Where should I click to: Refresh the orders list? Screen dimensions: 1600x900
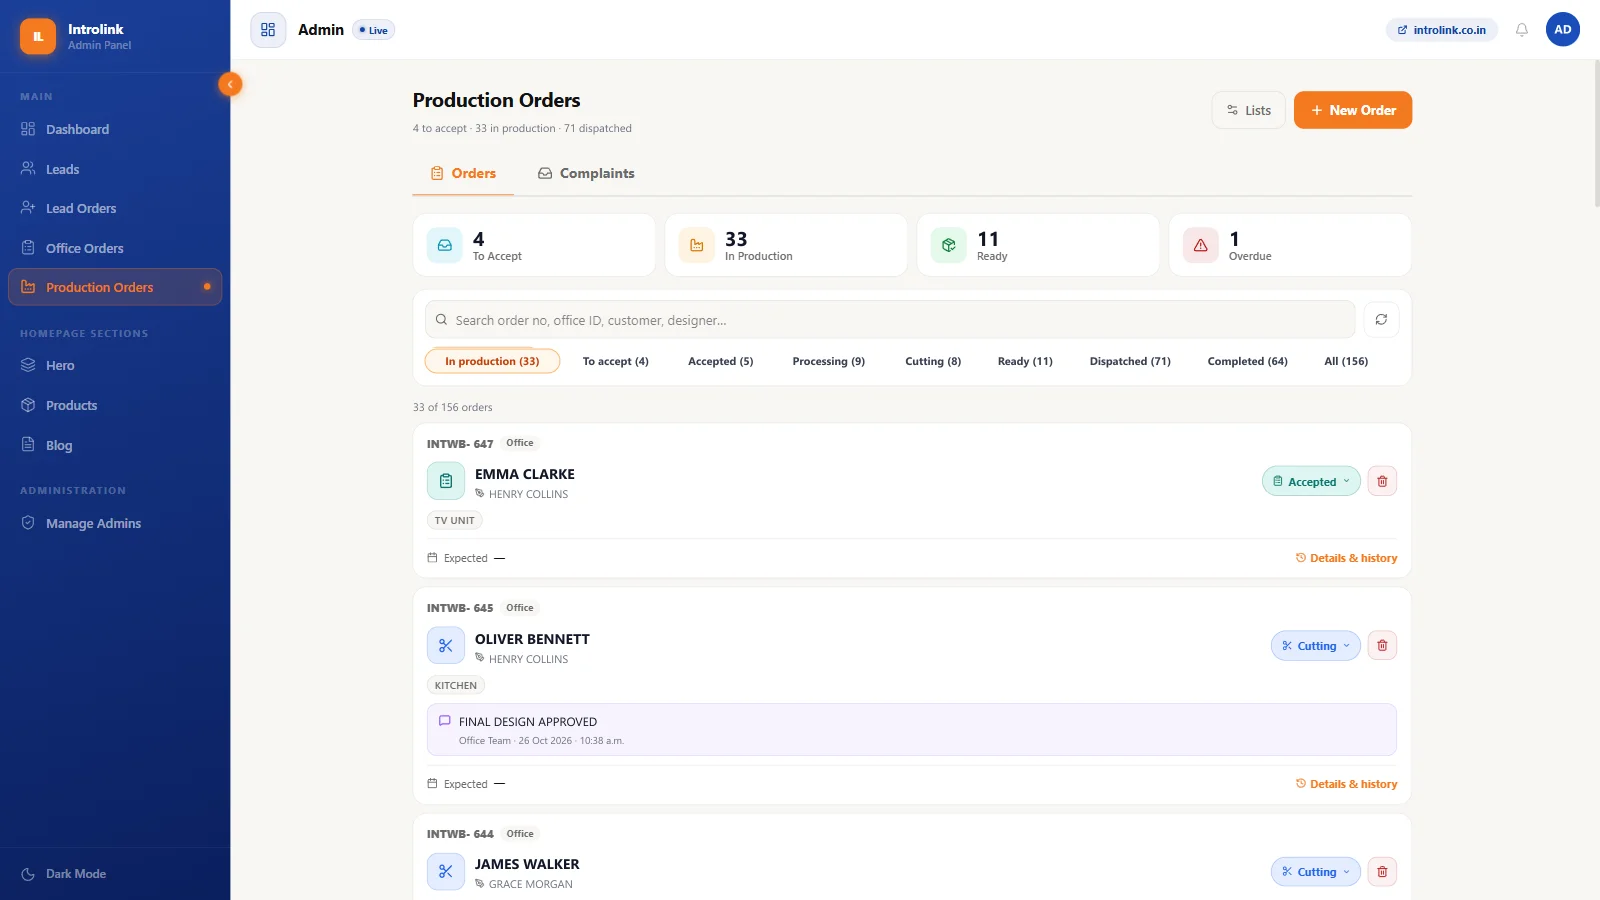coord(1381,320)
